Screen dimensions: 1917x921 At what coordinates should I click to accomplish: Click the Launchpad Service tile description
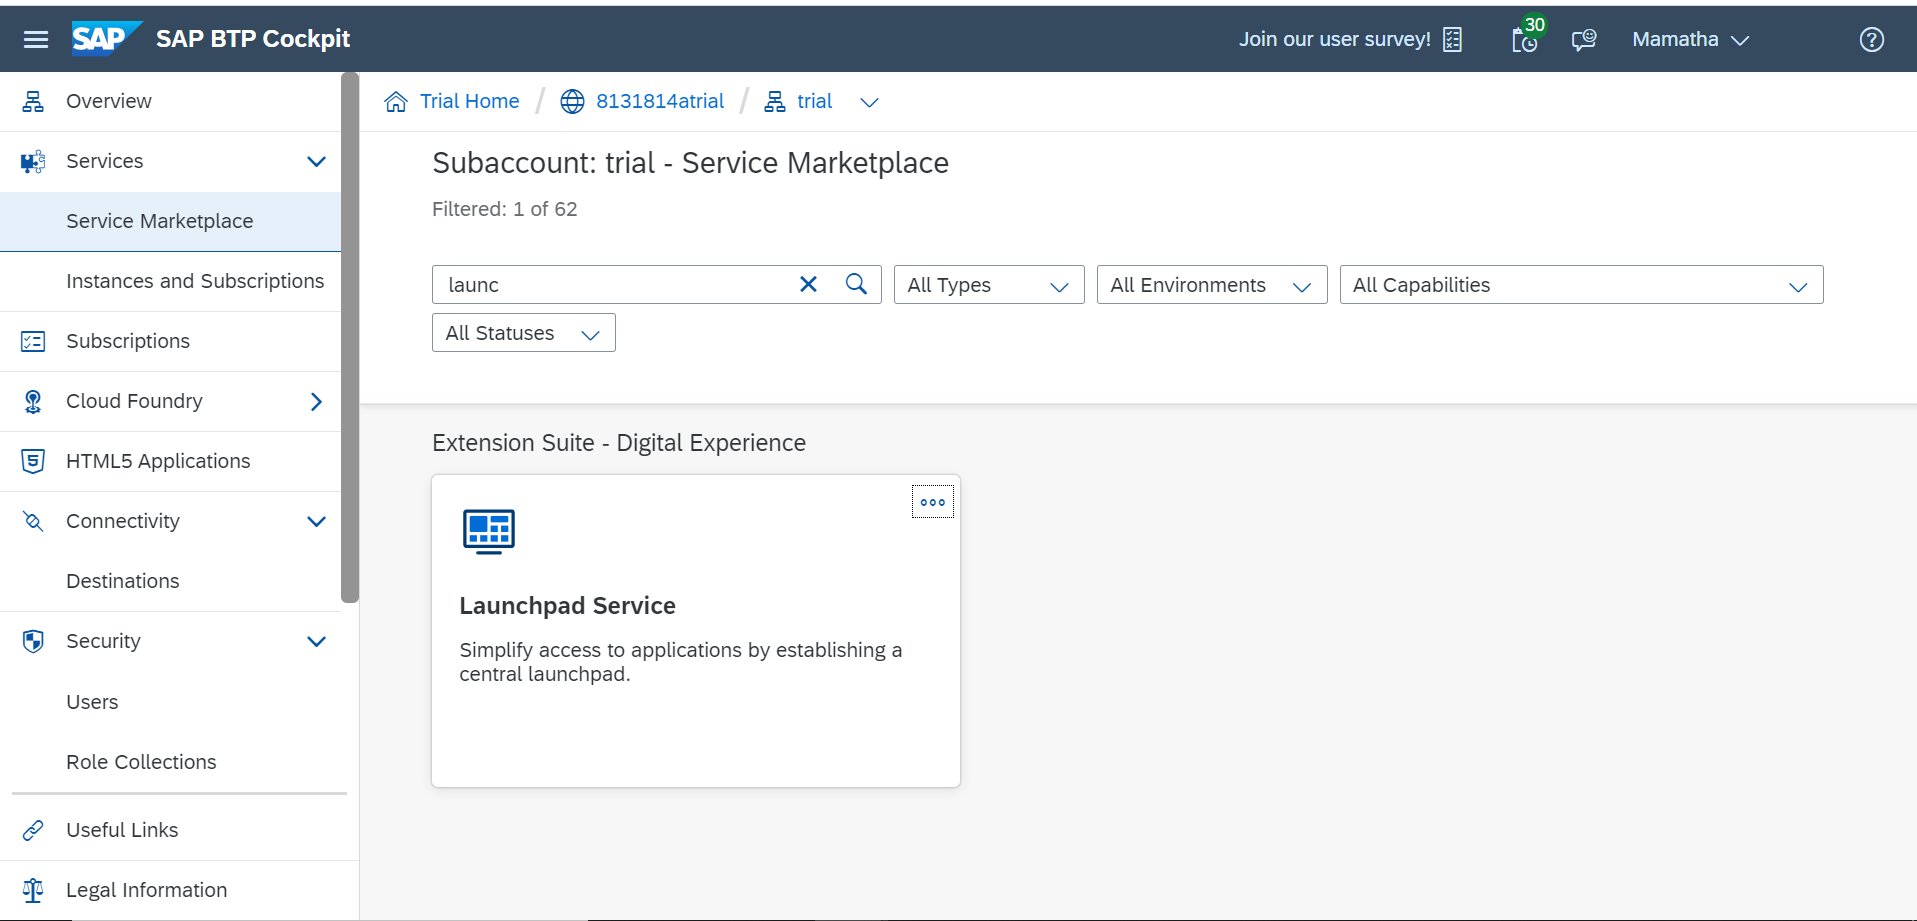680,662
